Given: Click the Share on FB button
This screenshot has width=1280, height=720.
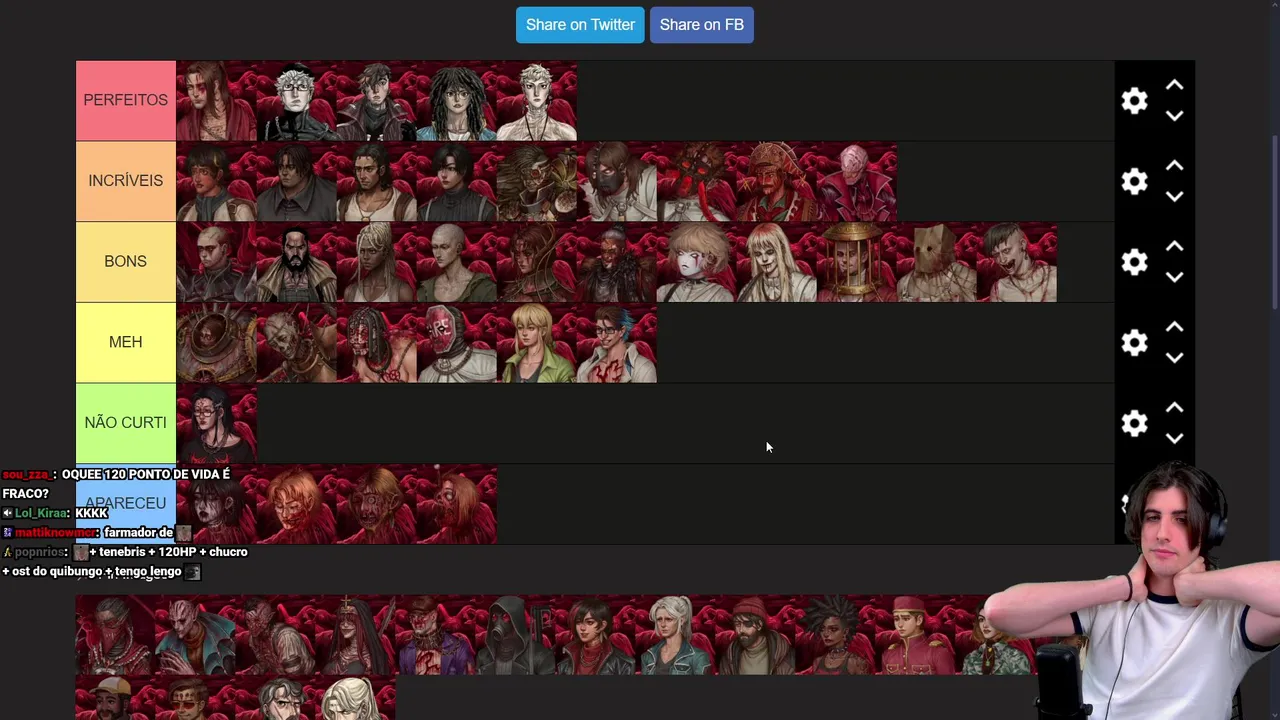Looking at the screenshot, I should (x=702, y=25).
